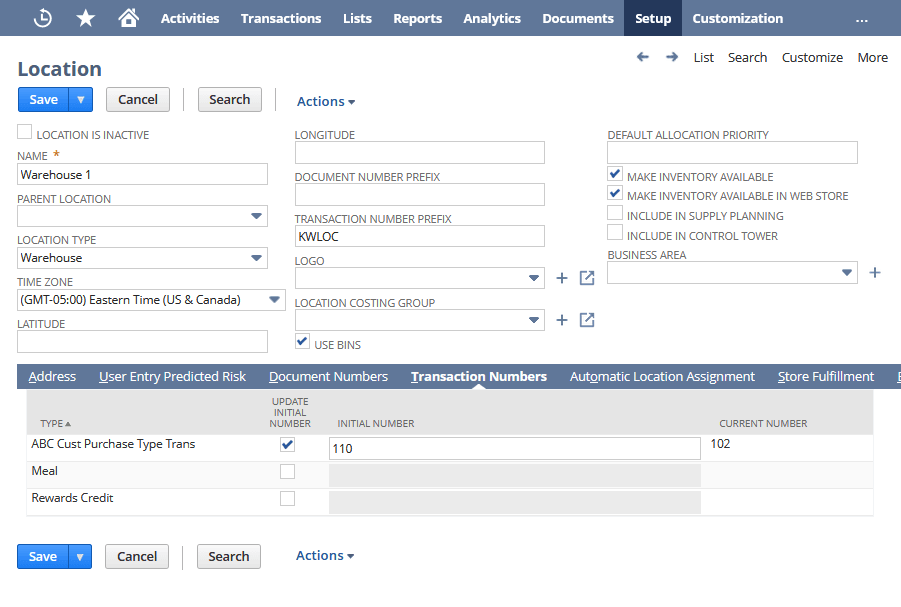Screen dimensions: 901x607
Task: Uncheck Make Inventory Available in Web Store
Action: [615, 193]
